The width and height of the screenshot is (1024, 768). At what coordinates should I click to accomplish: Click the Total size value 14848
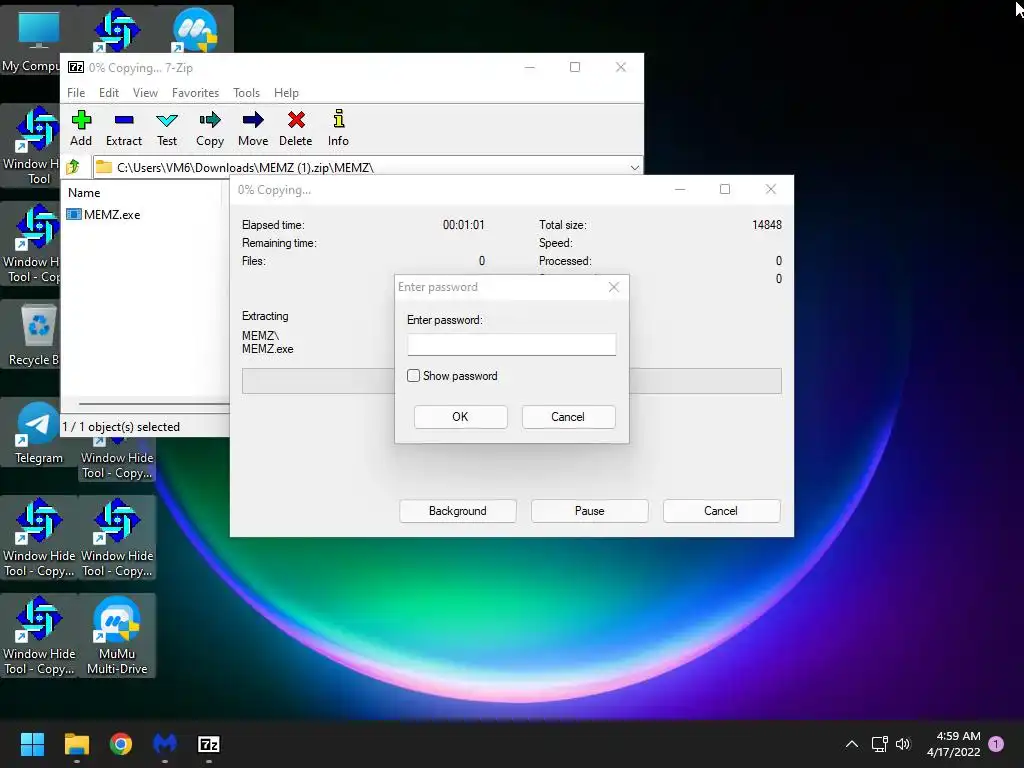click(x=767, y=225)
